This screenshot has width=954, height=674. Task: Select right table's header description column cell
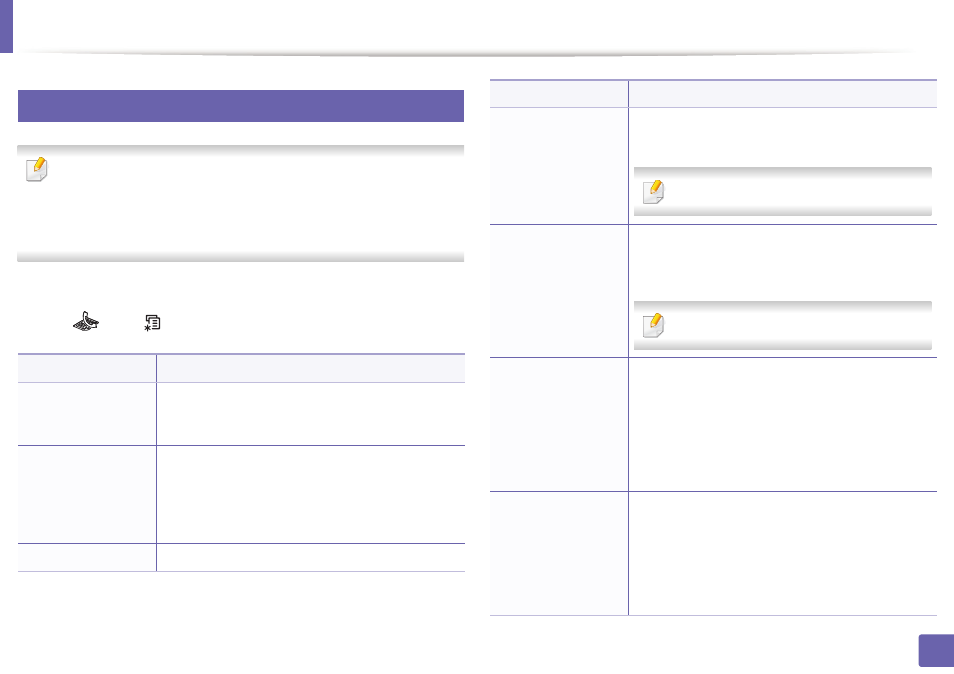pos(783,94)
